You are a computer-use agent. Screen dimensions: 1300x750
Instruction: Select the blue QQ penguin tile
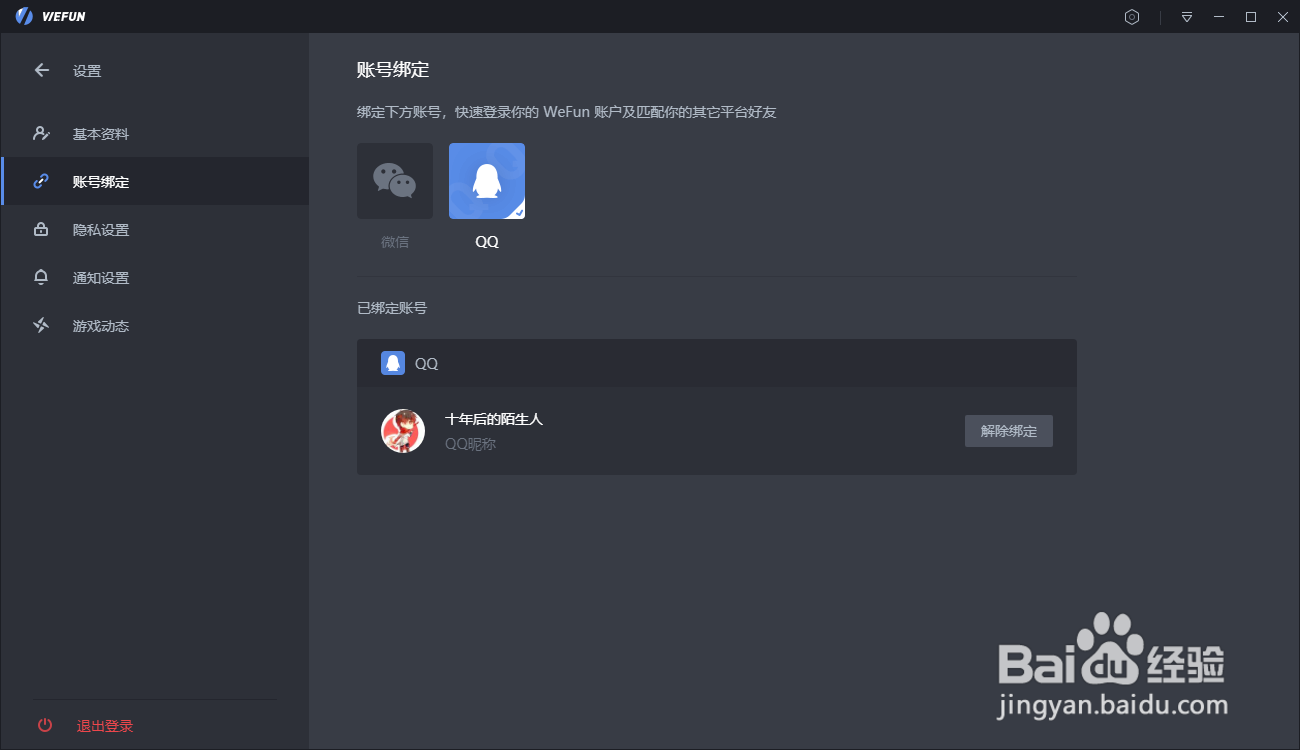coord(487,181)
